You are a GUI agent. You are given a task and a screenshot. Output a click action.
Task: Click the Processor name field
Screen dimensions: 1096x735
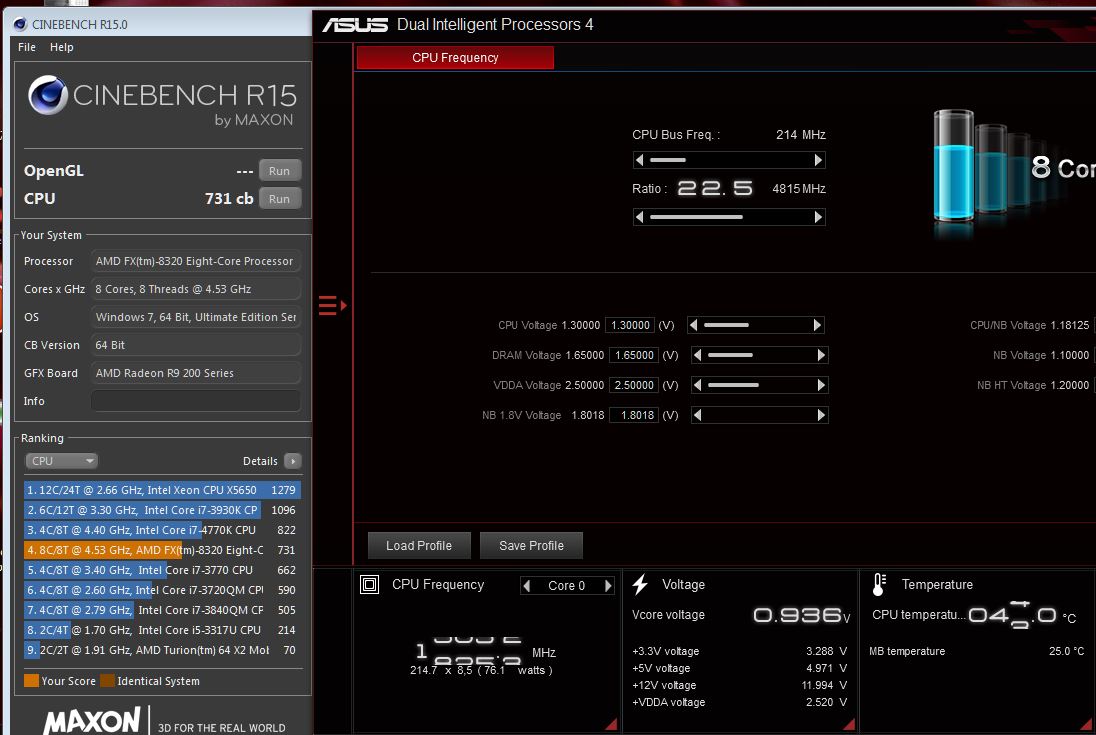196,261
